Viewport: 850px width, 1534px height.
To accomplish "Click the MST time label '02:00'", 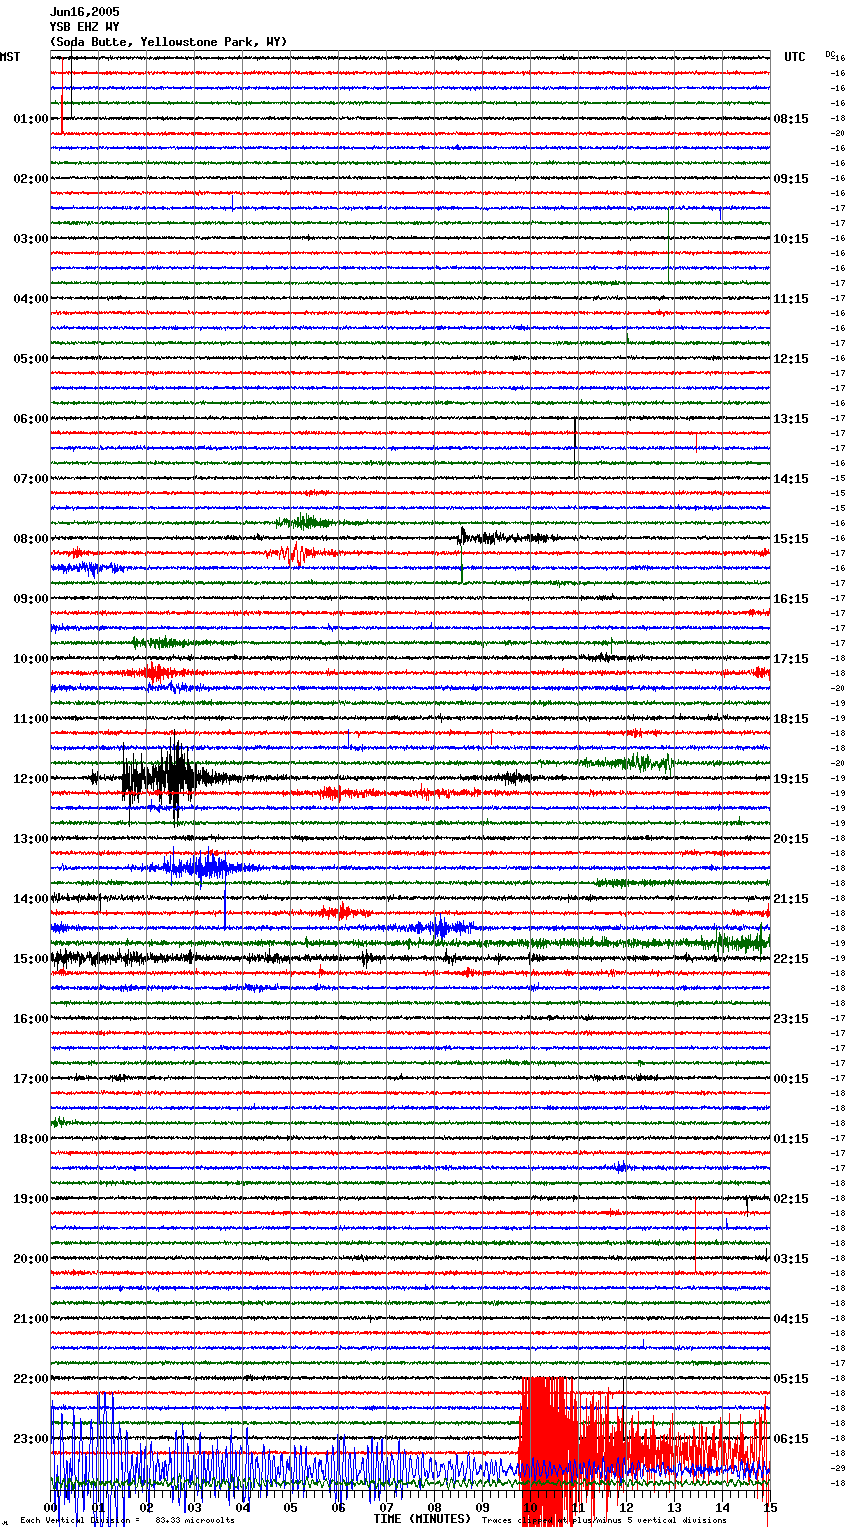I will (x=30, y=179).
